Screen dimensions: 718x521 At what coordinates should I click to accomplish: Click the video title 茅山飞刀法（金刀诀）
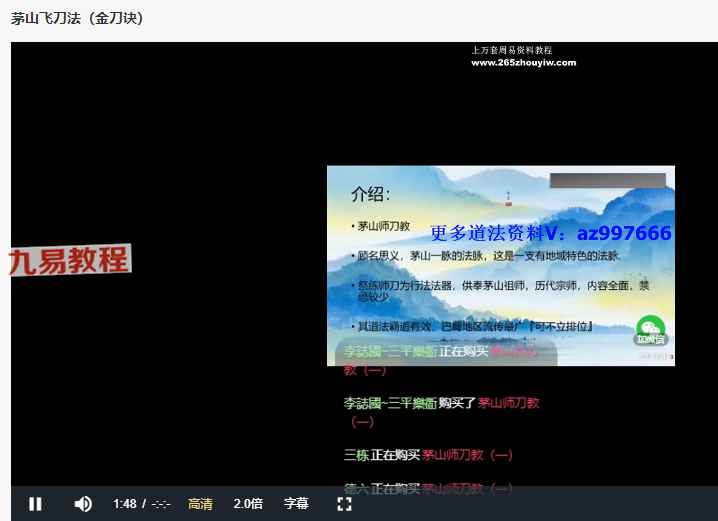pos(77,18)
